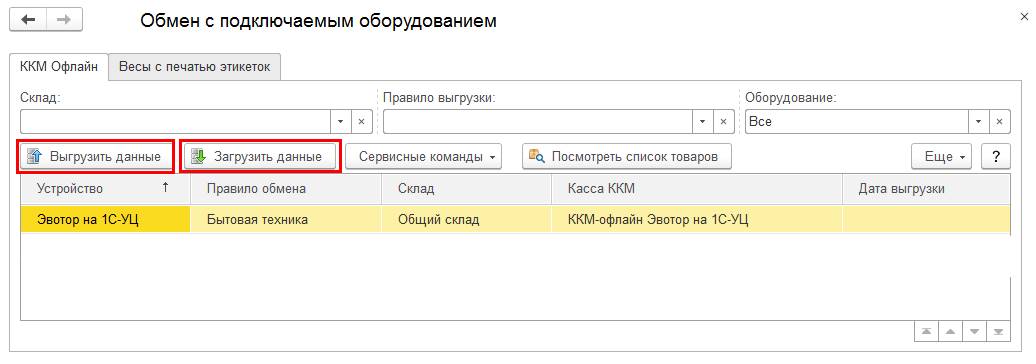This screenshot has width=1036, height=364.
Task: Sort by the Устройство column header
Action: [105, 188]
